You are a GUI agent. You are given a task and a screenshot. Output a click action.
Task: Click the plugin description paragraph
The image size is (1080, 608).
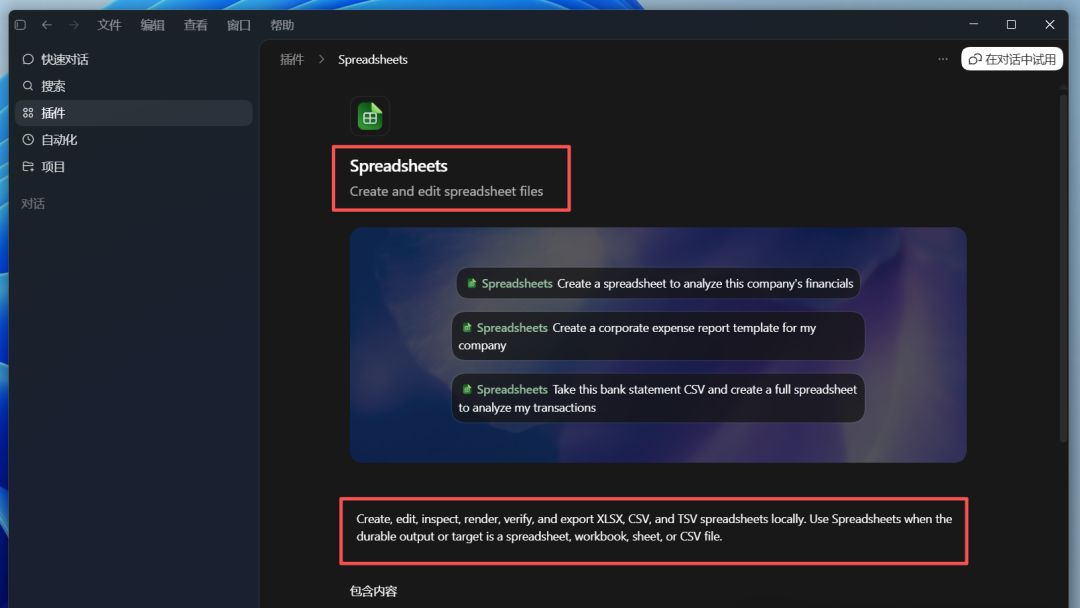654,527
